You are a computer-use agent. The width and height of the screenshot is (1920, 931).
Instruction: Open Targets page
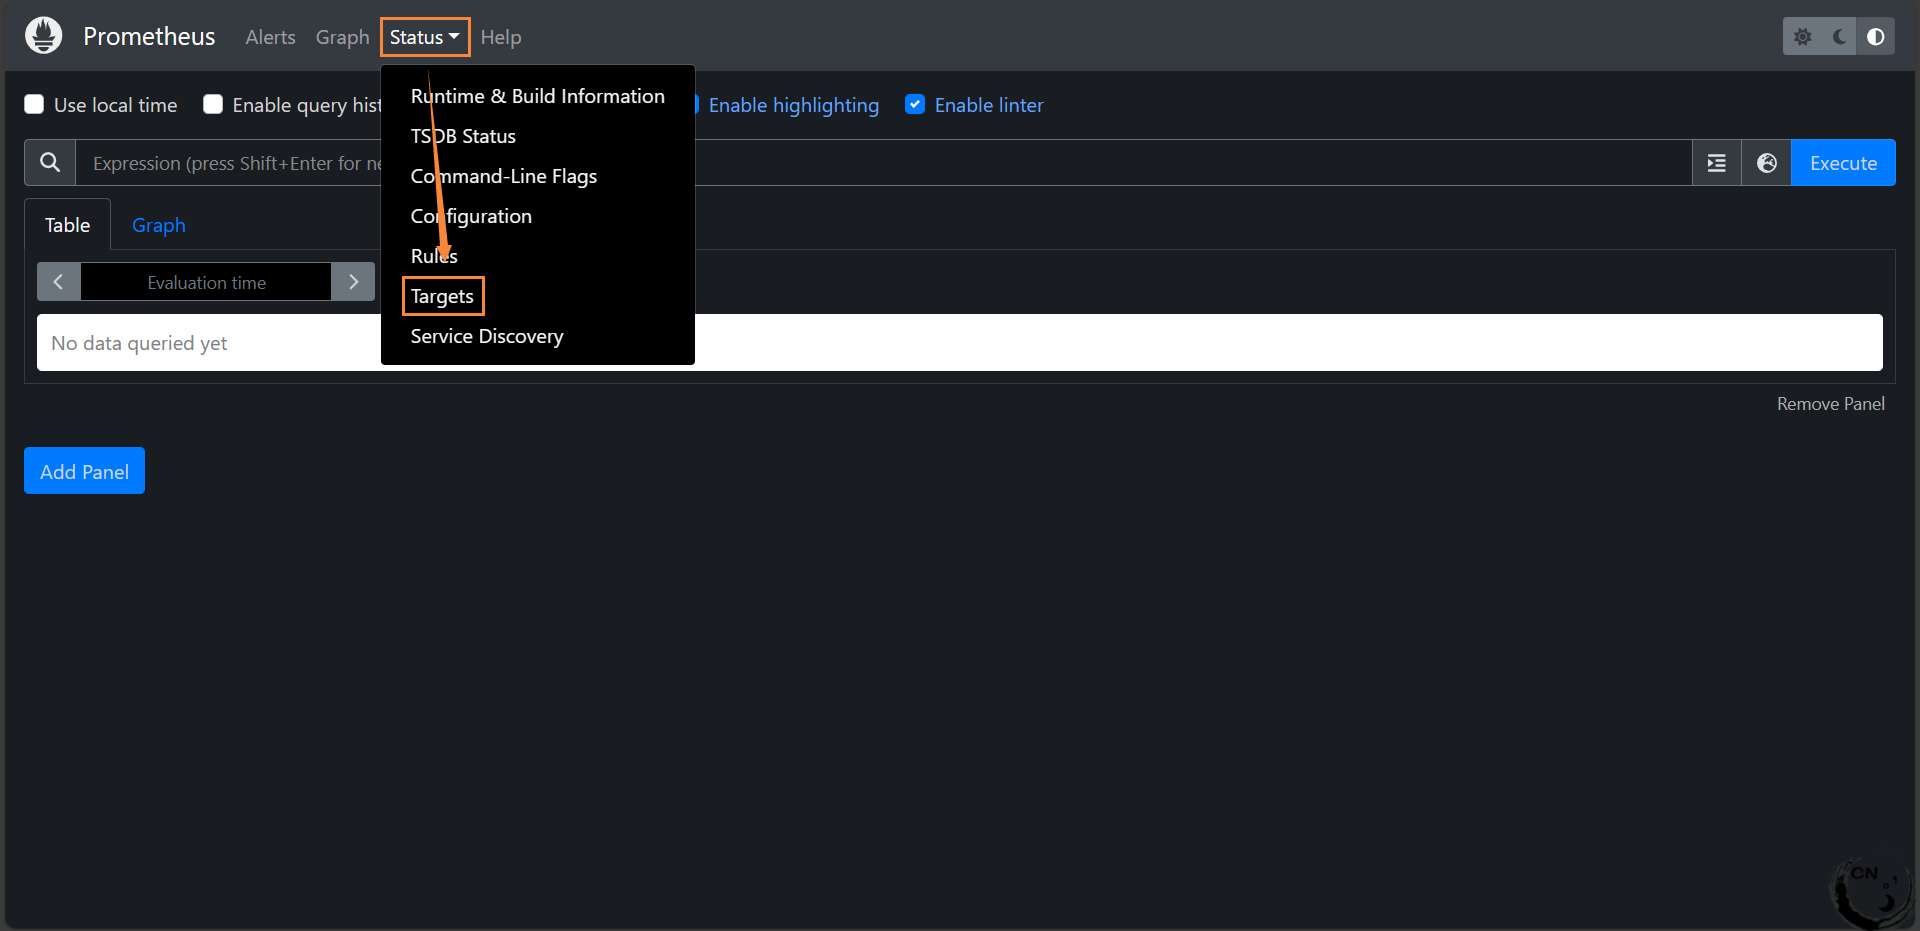pos(442,296)
